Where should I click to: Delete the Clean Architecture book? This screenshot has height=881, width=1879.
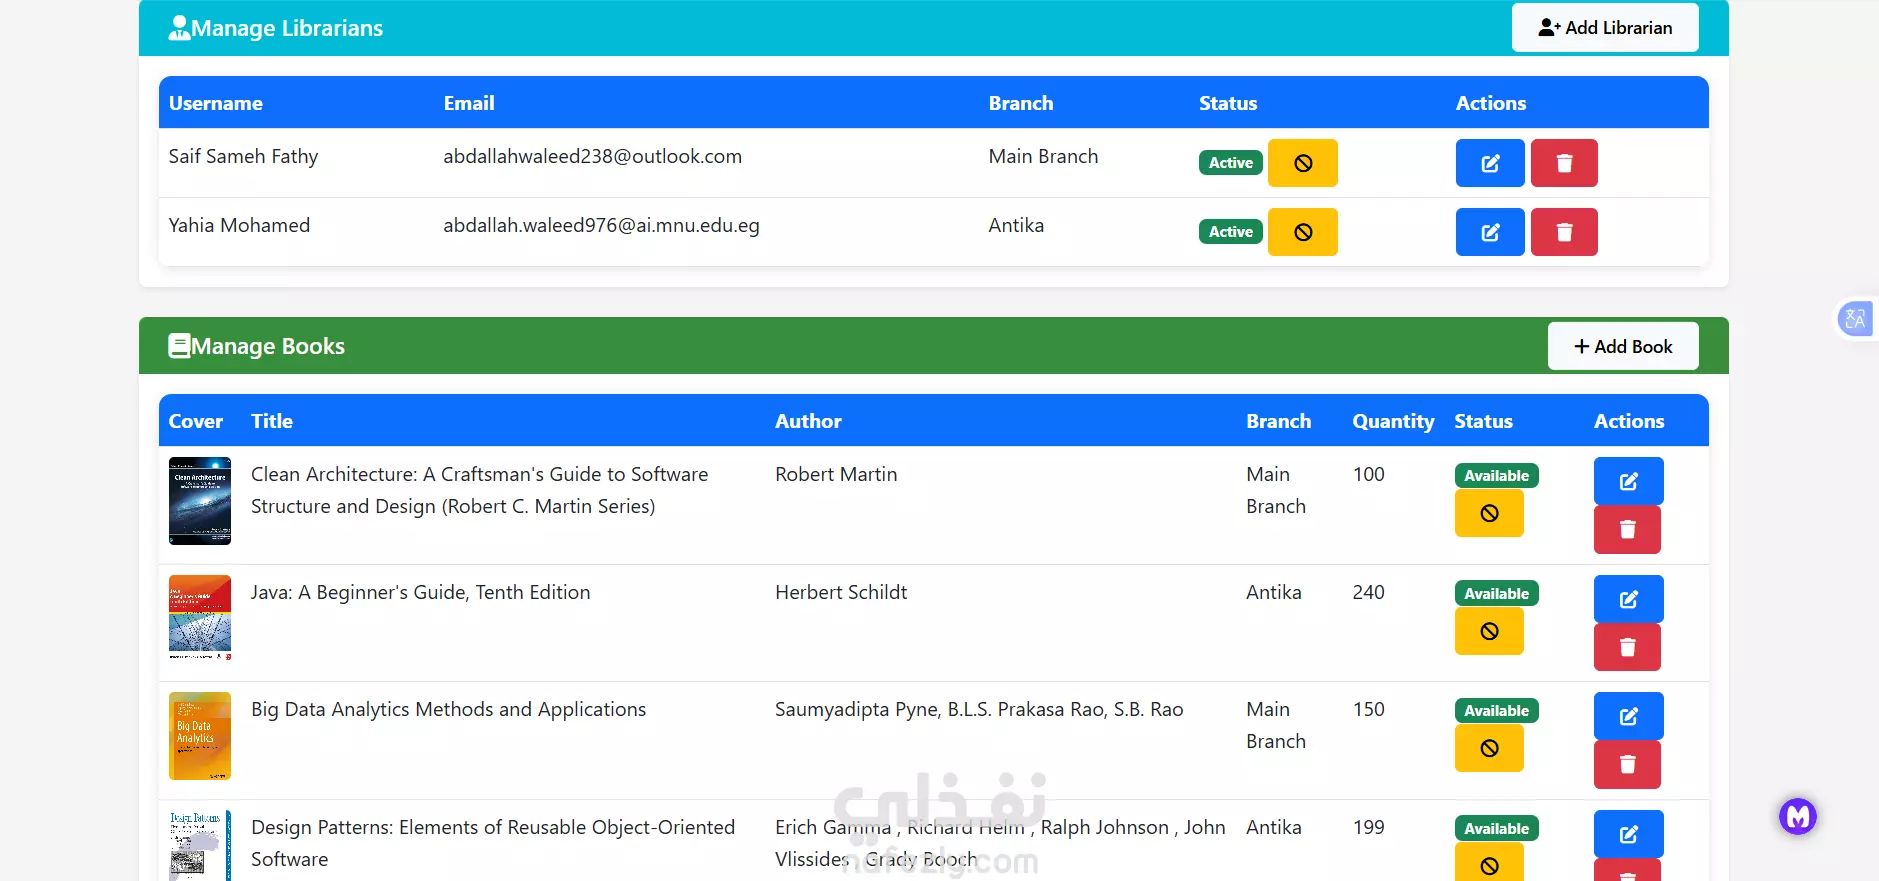point(1627,529)
